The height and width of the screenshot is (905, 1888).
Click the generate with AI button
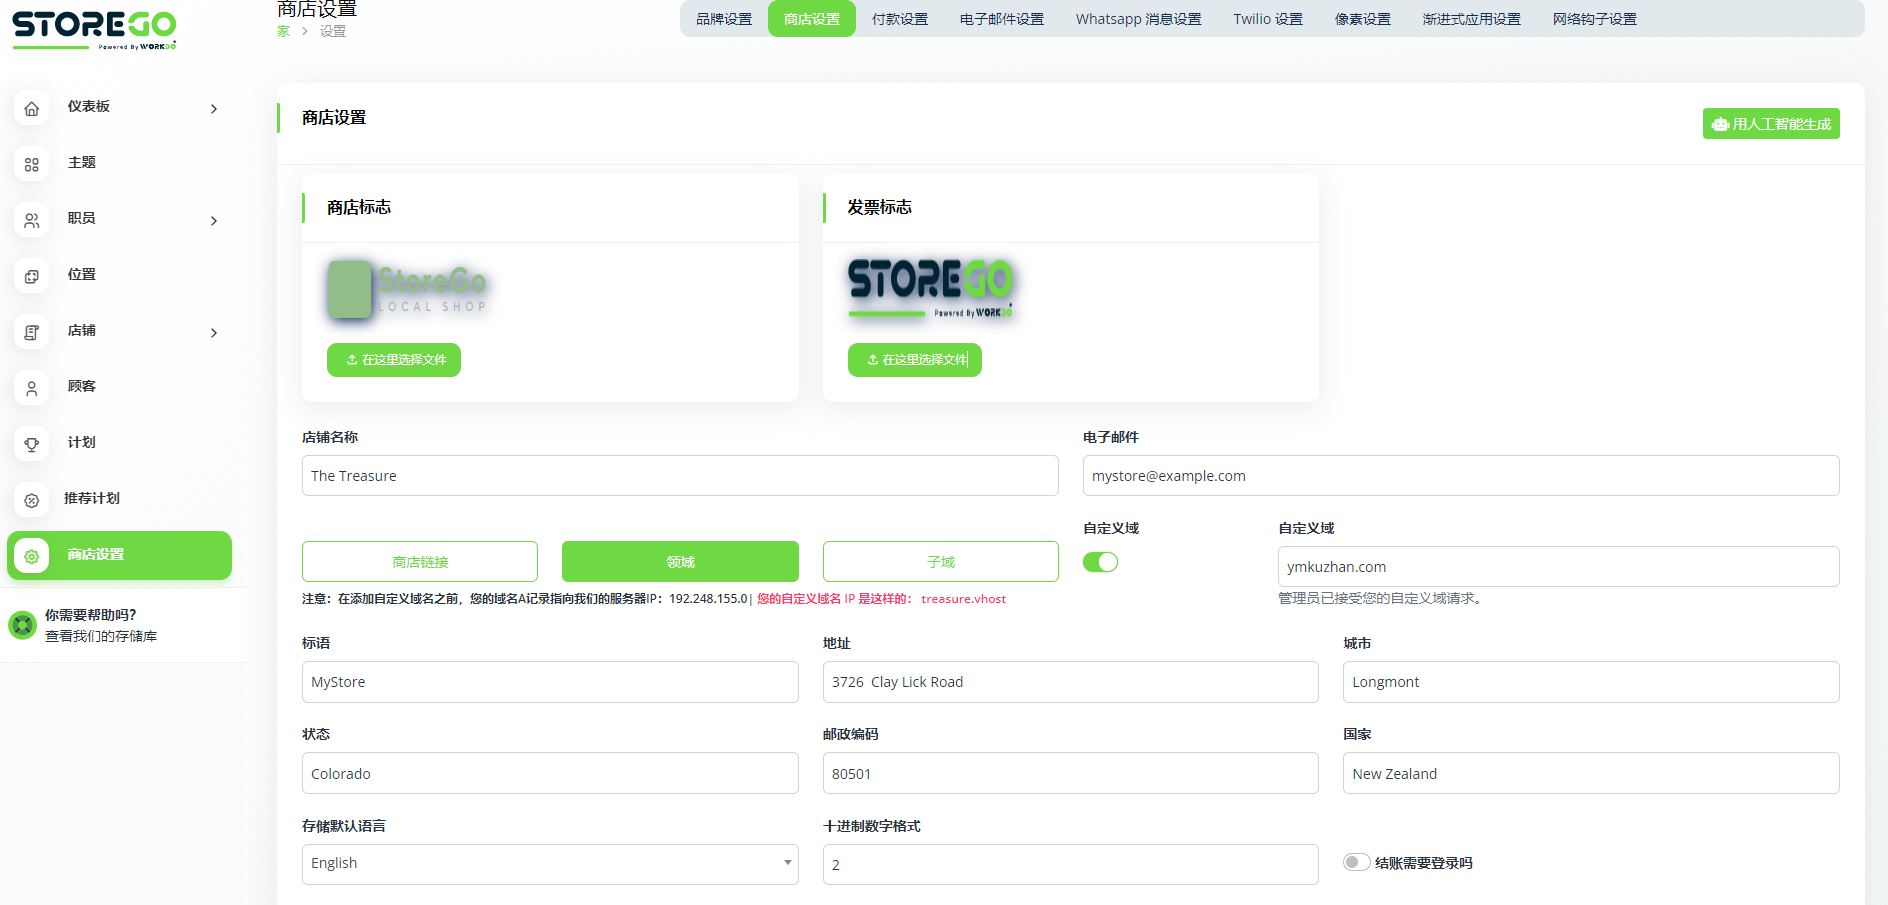point(1770,124)
